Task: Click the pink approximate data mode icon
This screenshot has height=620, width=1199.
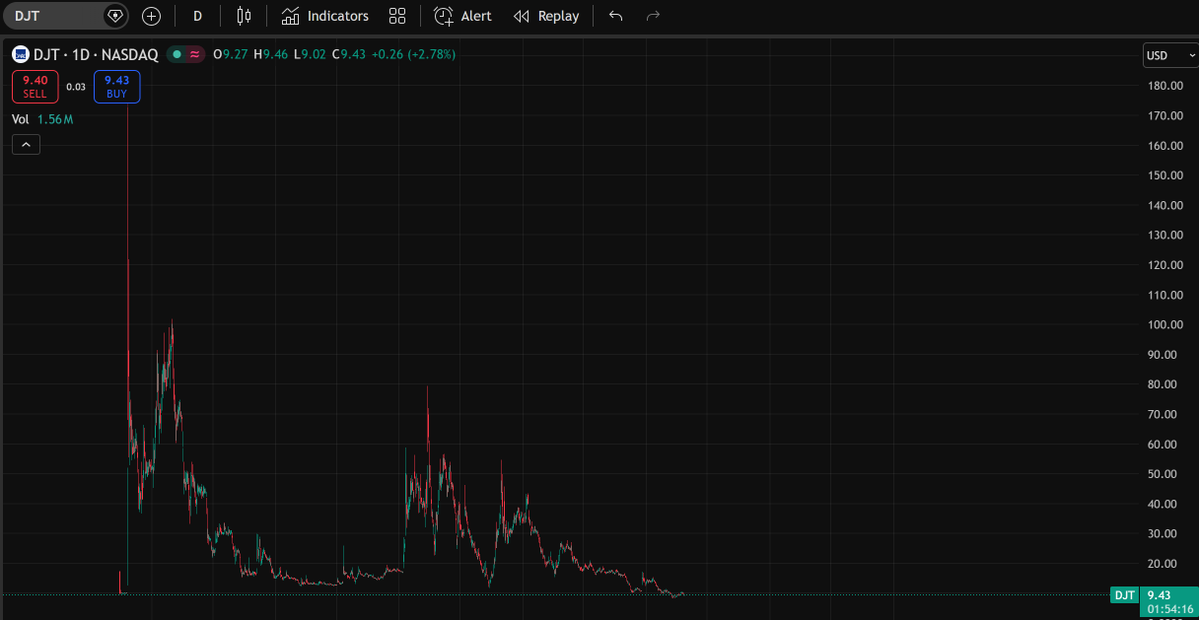Action: 195,54
